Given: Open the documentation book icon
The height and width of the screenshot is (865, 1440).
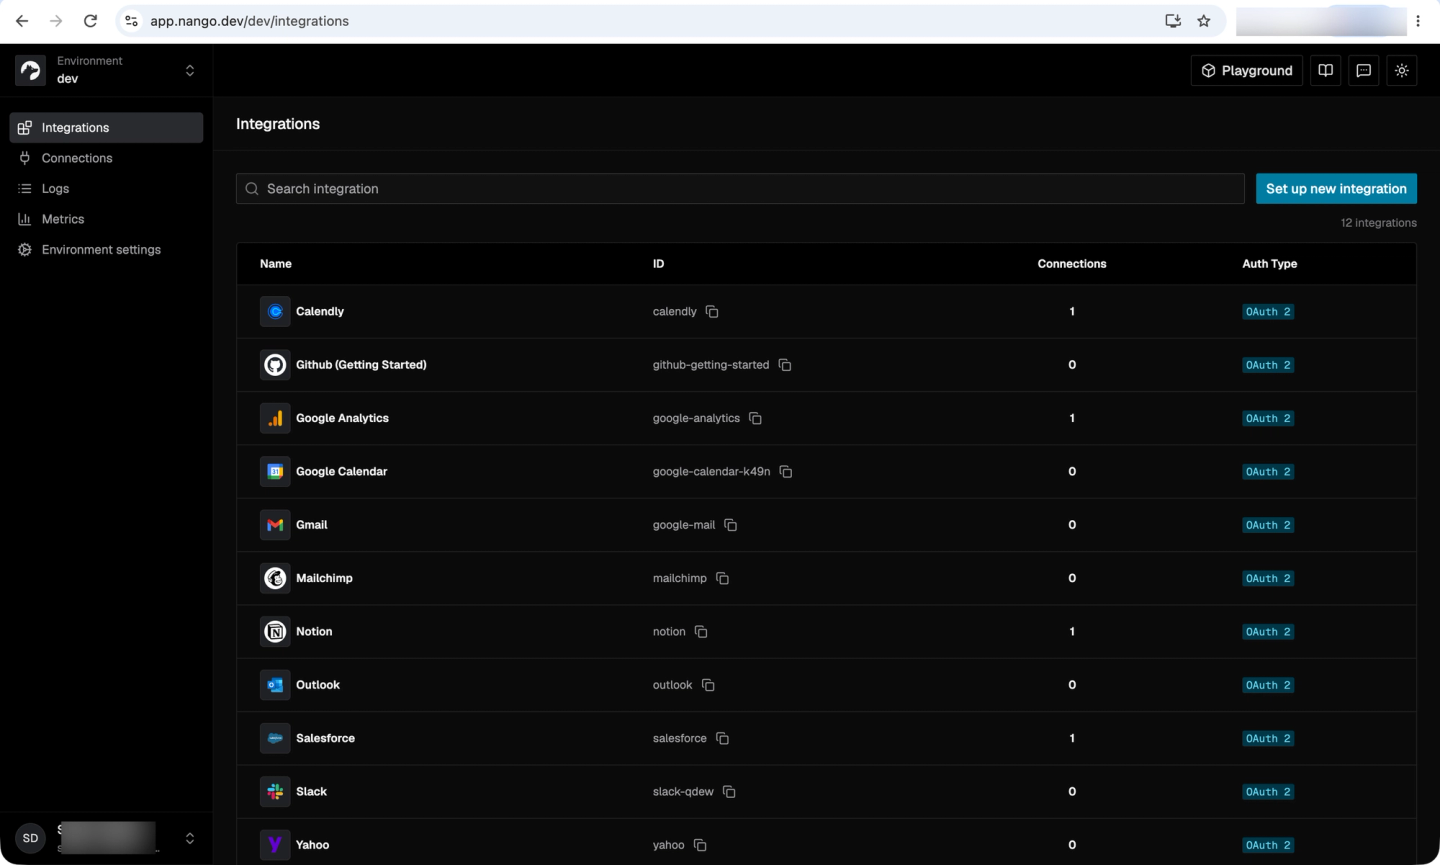Looking at the screenshot, I should 1326,71.
